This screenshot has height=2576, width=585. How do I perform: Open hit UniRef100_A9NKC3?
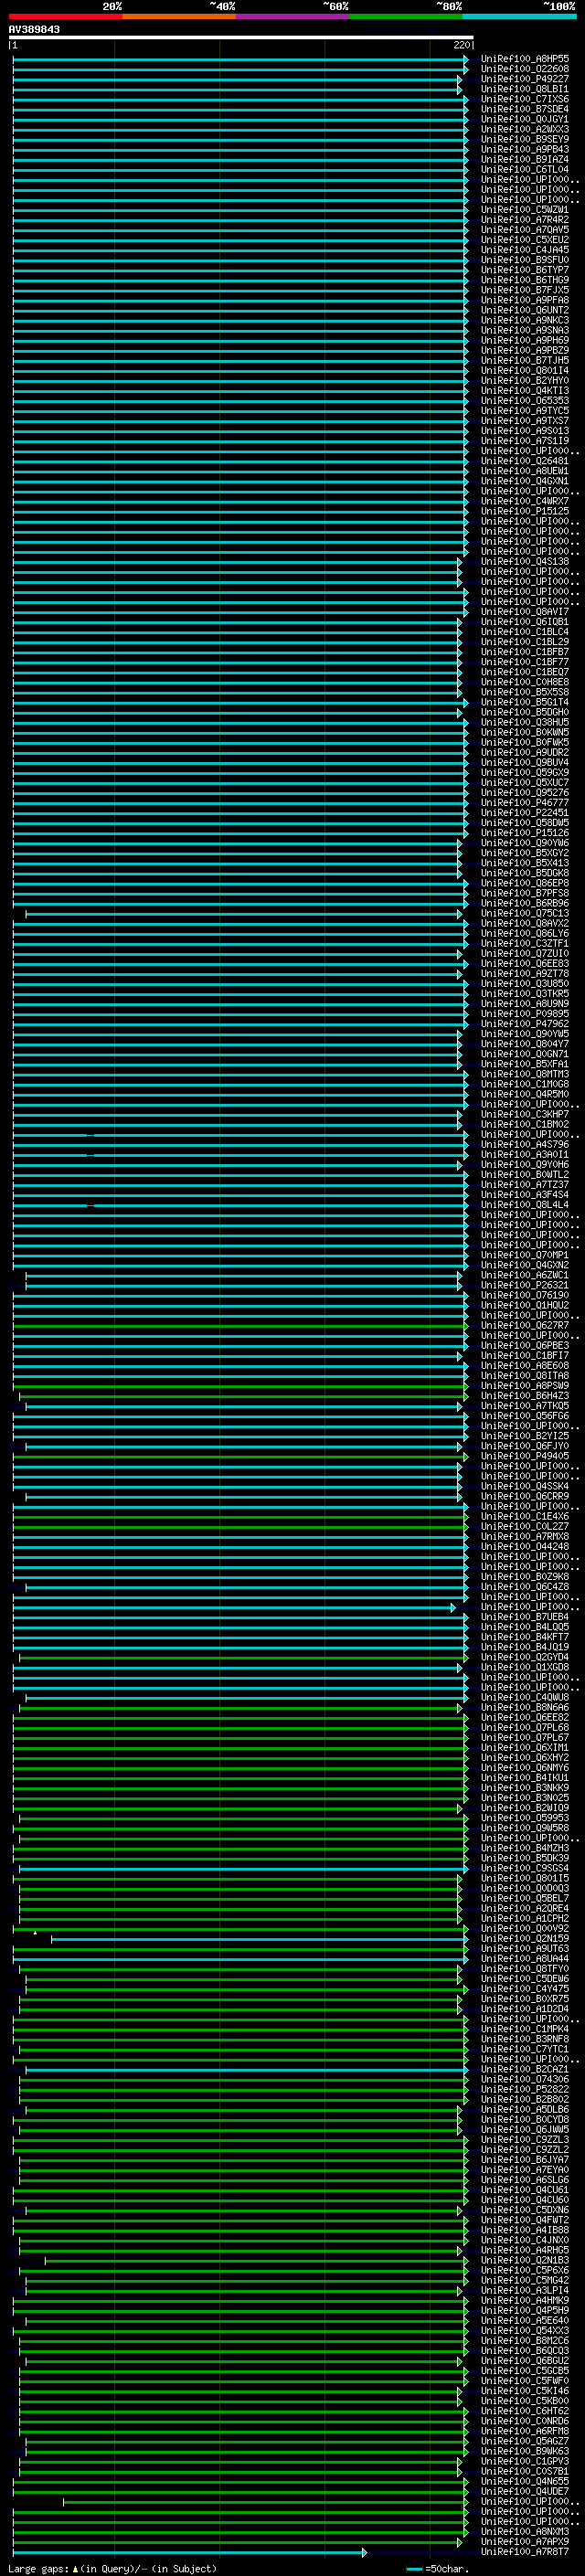click(x=524, y=320)
